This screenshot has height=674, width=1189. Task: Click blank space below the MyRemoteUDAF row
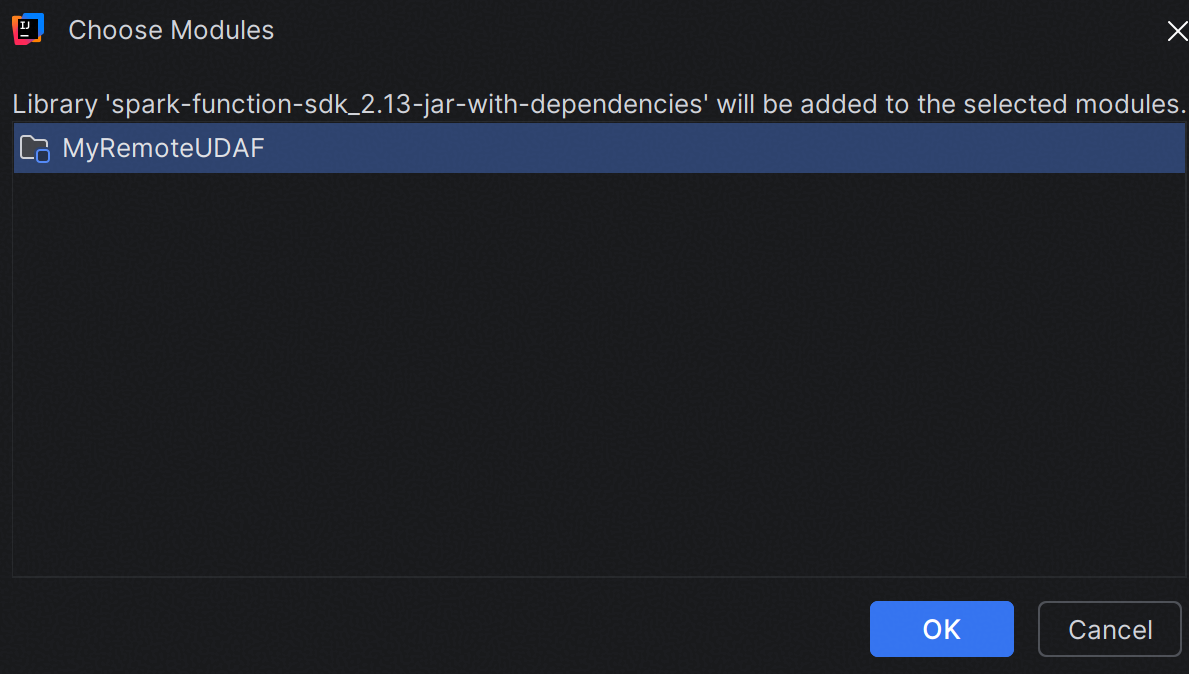tap(599, 375)
